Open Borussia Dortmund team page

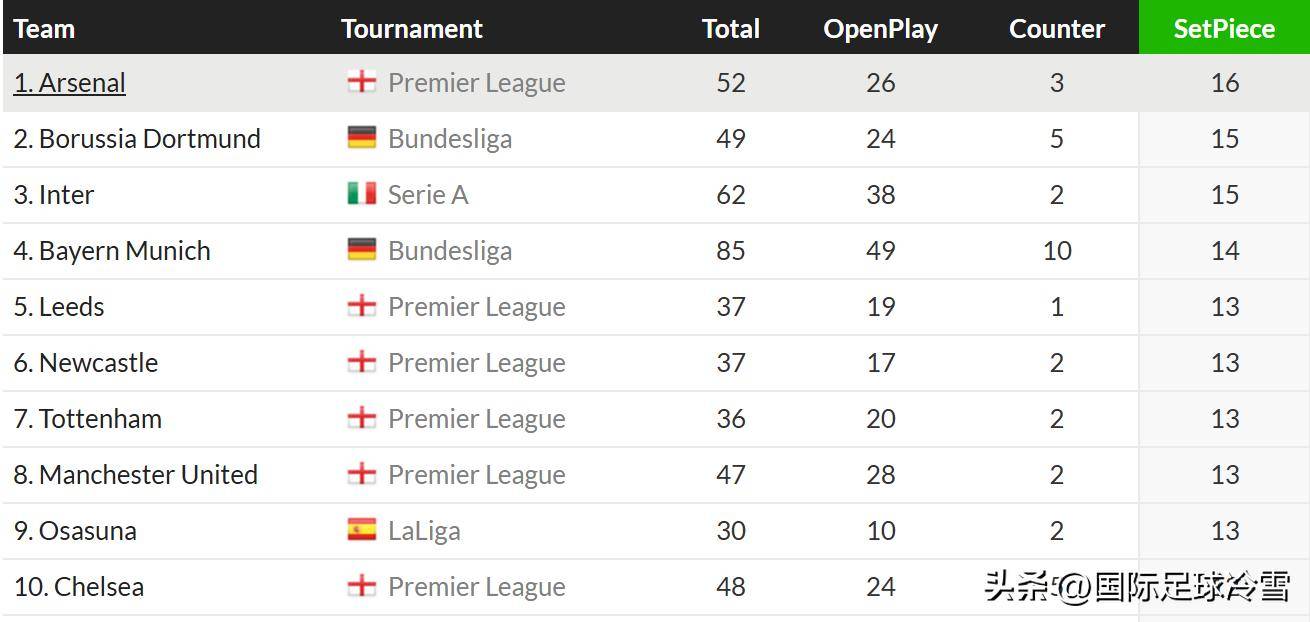click(x=137, y=138)
